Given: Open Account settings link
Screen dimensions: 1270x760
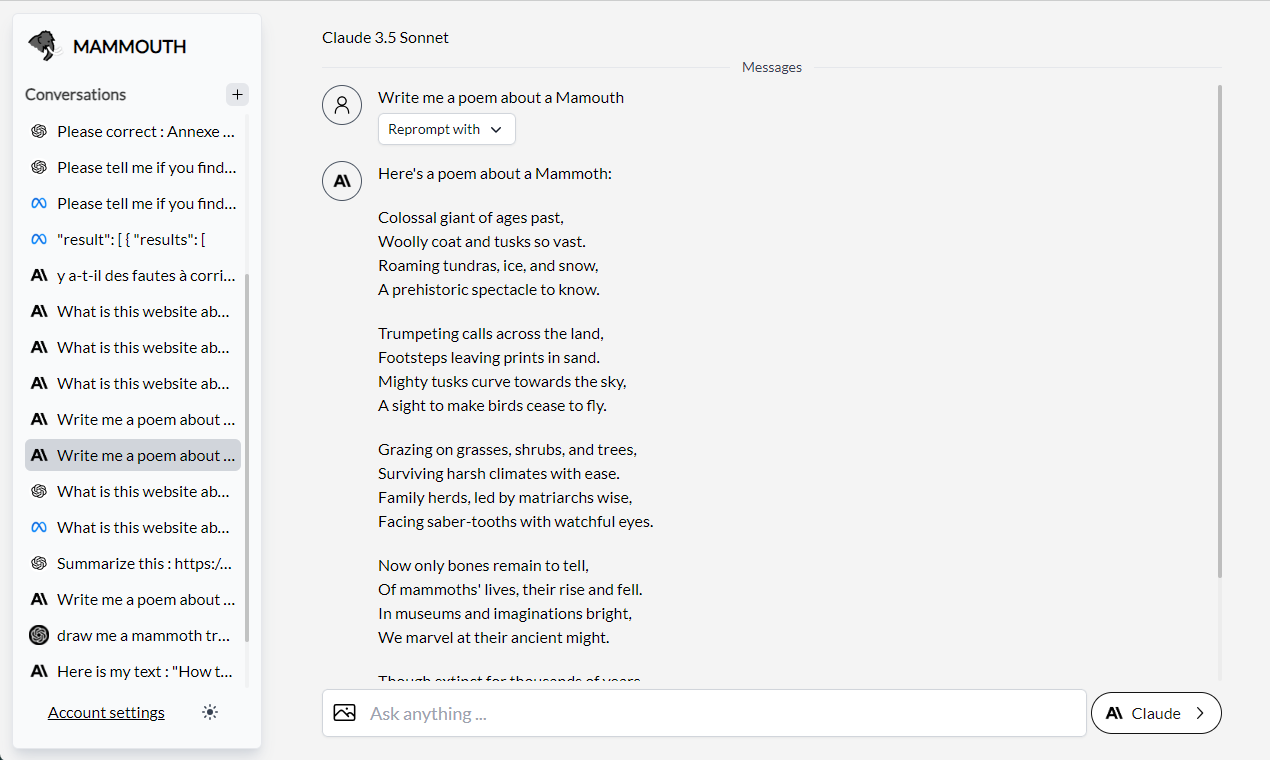Looking at the screenshot, I should [x=106, y=712].
